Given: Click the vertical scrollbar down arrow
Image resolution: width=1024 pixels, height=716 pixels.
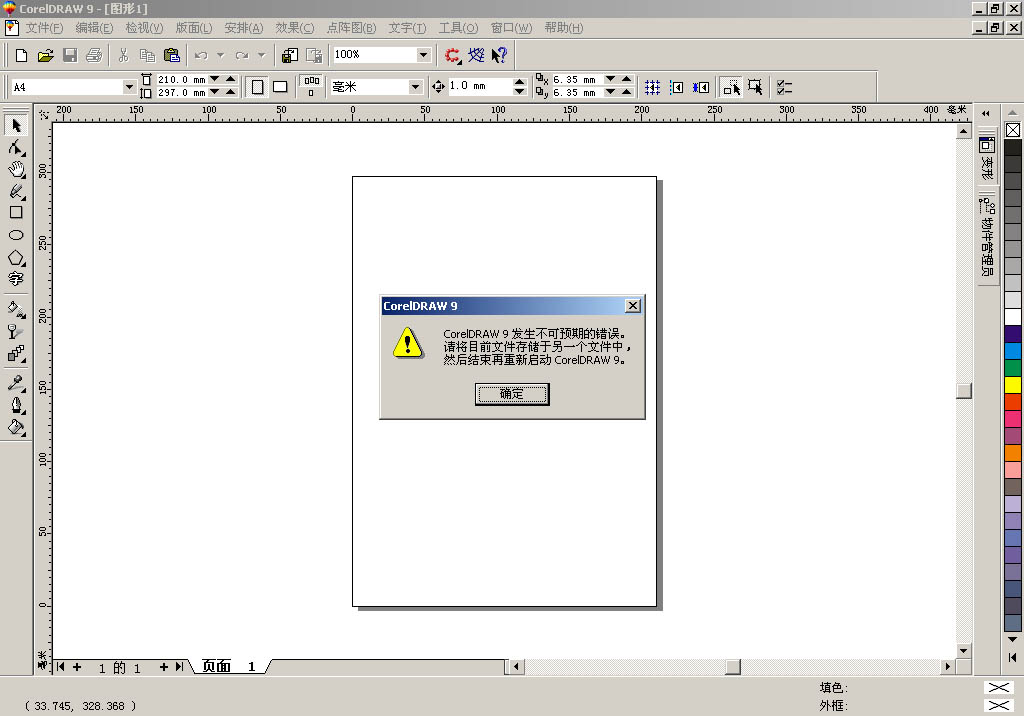Looking at the screenshot, I should coord(963,651).
